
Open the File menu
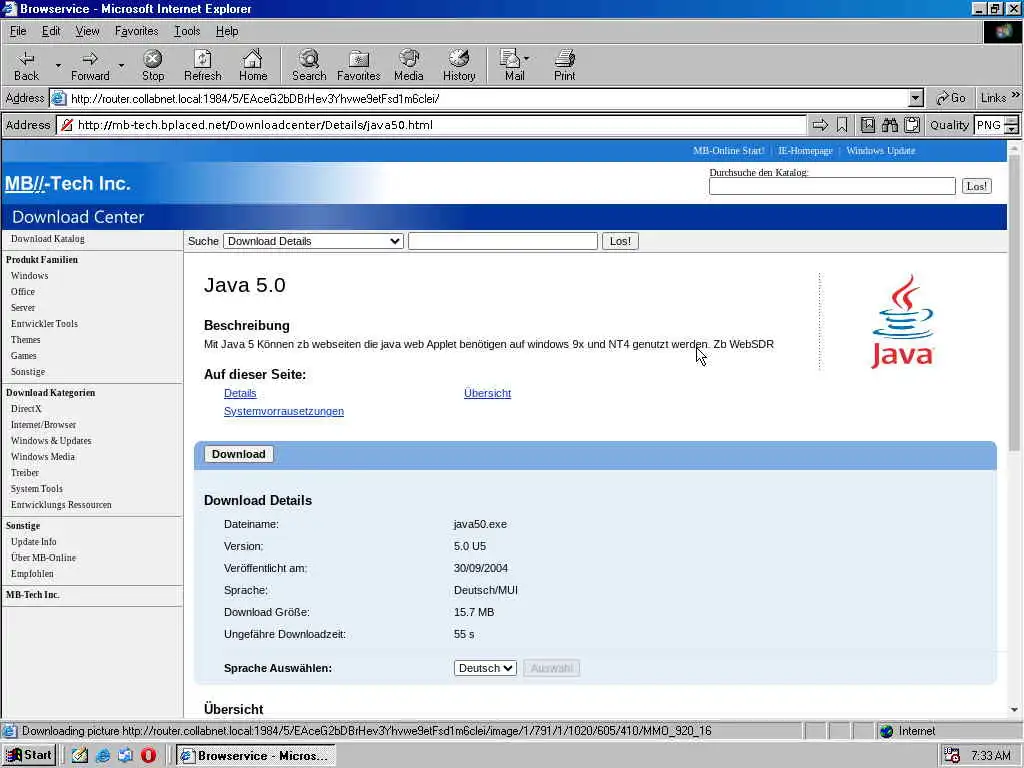(18, 31)
